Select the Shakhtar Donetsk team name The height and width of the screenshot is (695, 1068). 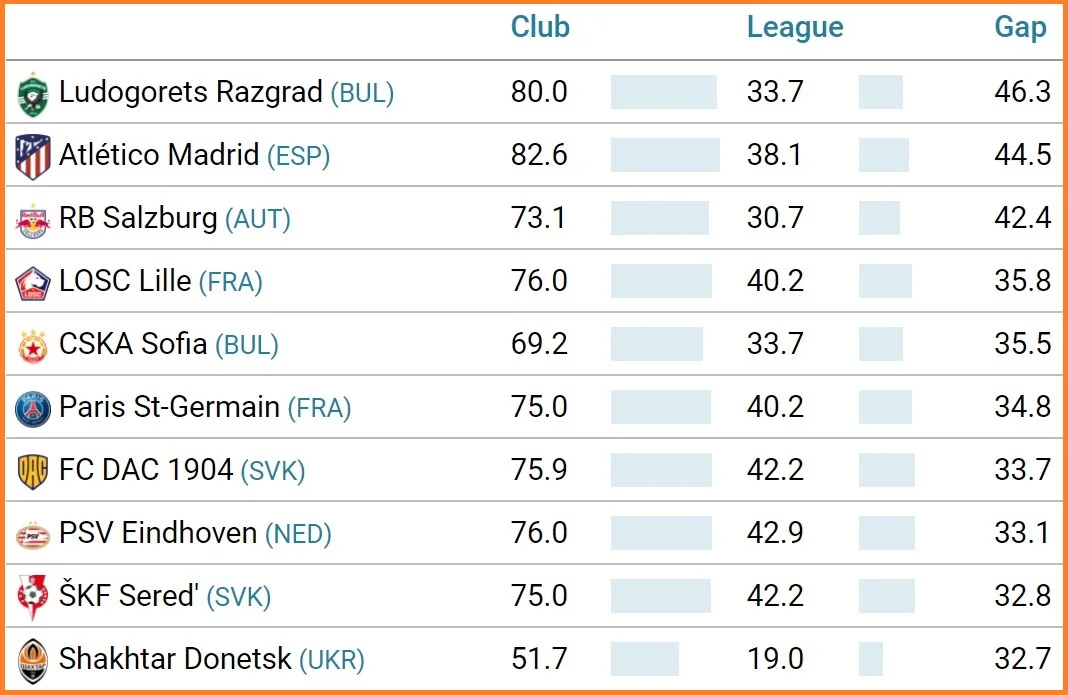click(x=175, y=659)
